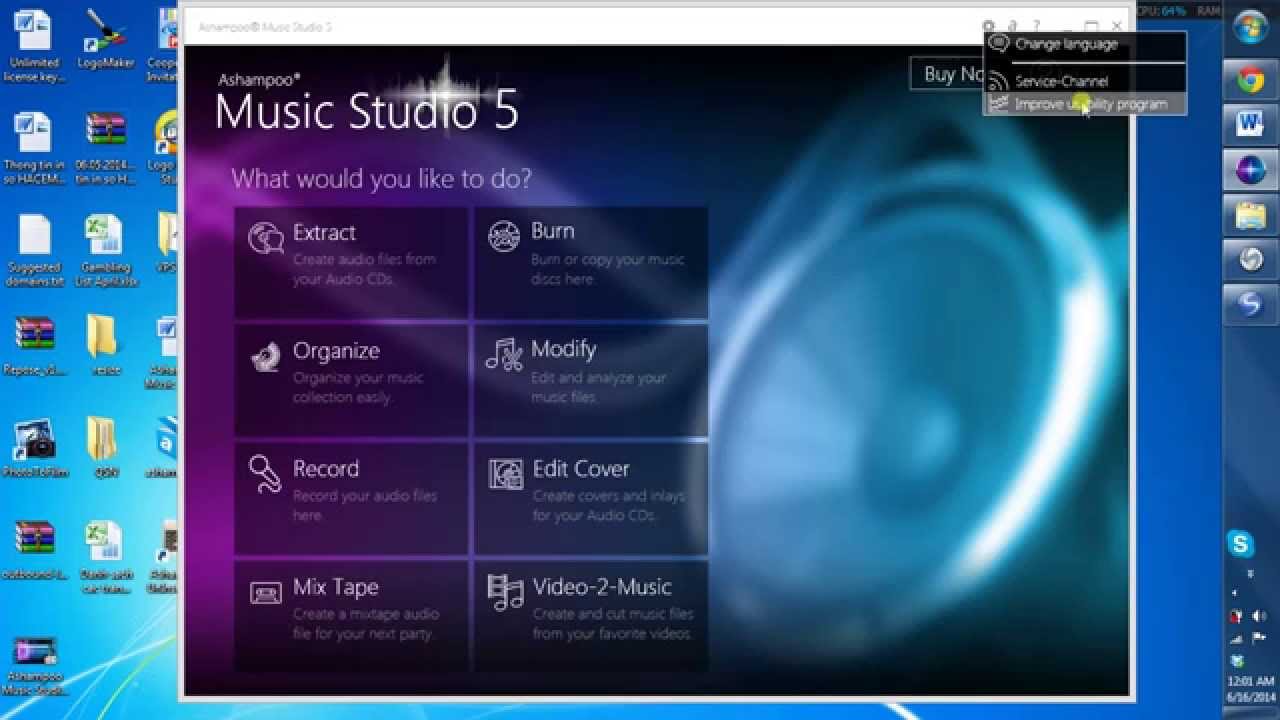Select the Mix Tape tile title

tap(336, 587)
